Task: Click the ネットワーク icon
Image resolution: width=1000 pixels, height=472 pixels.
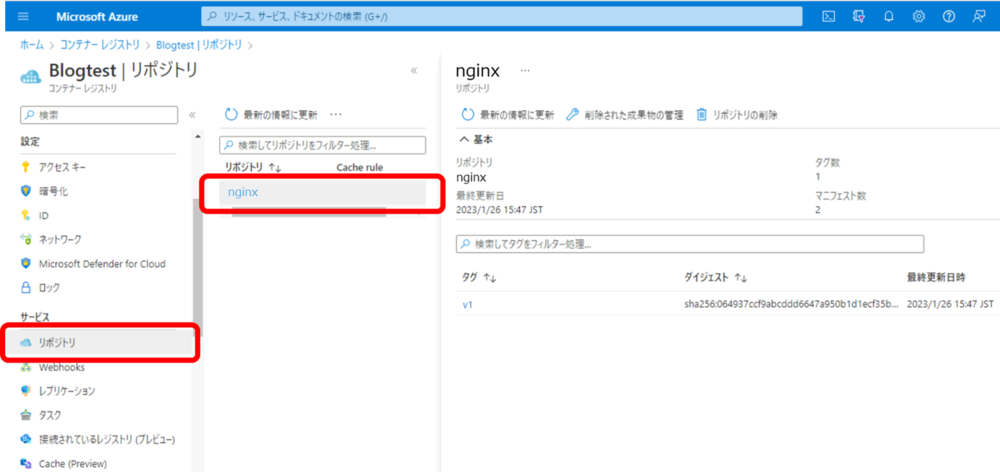Action: click(26, 239)
